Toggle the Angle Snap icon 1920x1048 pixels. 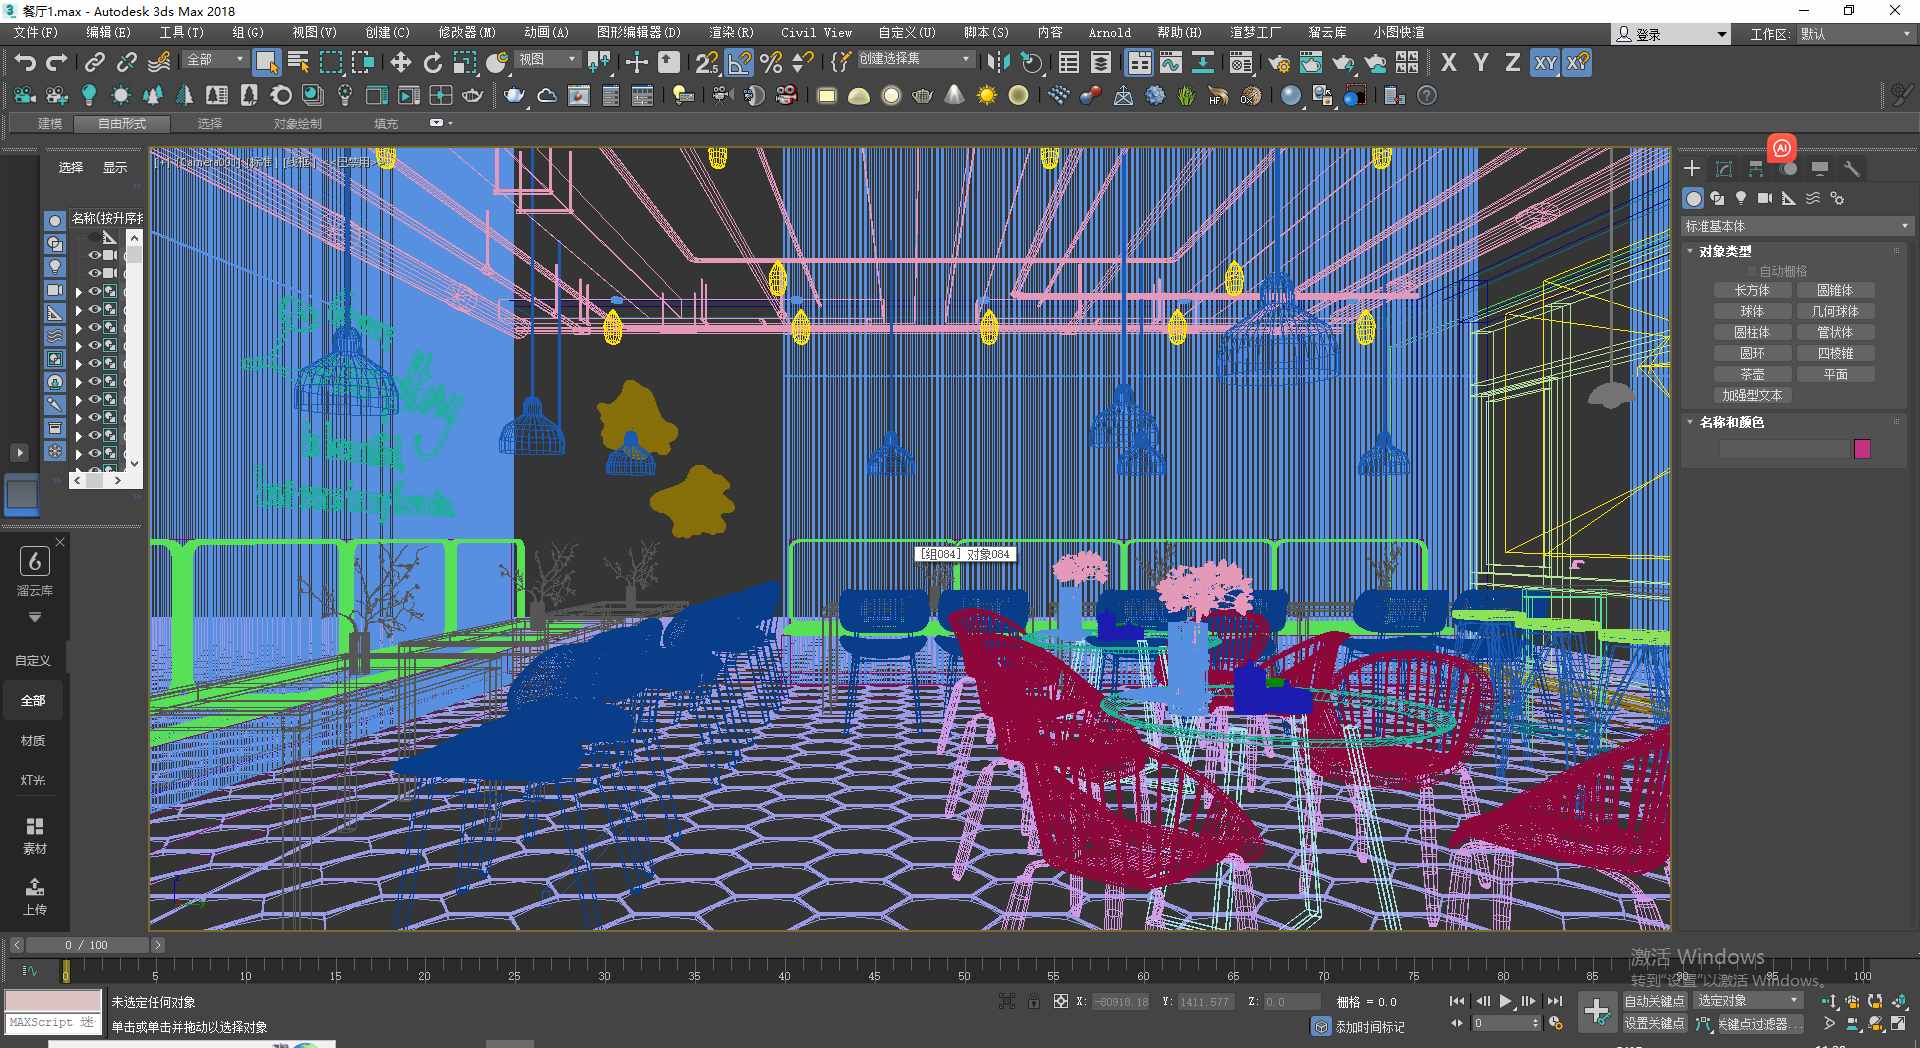coord(739,63)
